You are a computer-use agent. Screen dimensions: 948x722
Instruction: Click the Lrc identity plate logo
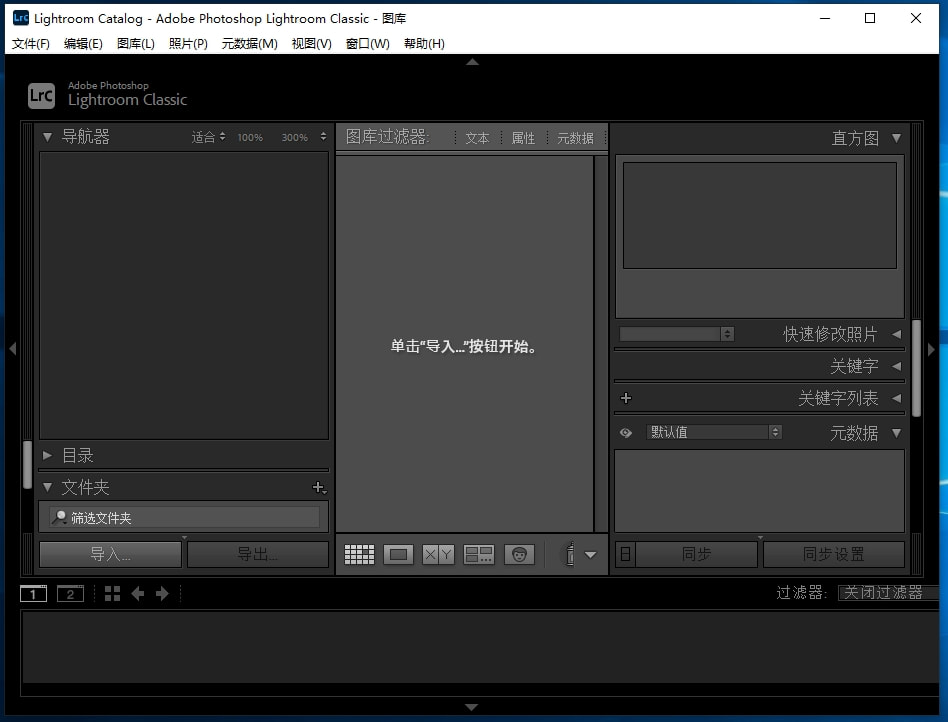(41, 96)
